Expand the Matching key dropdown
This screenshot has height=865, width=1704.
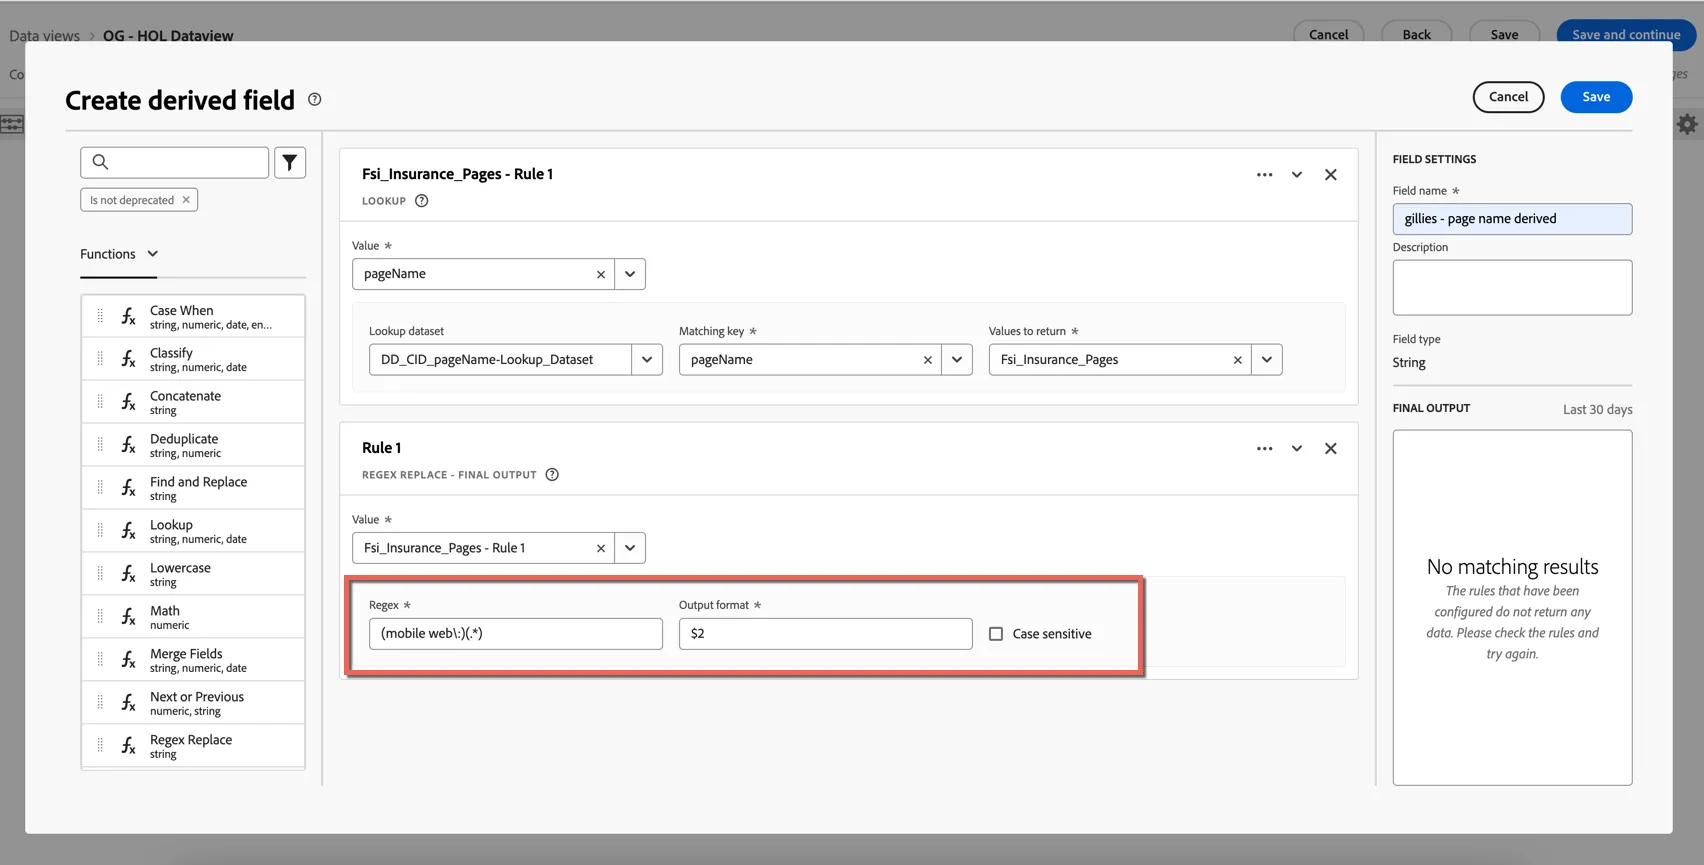957,360
